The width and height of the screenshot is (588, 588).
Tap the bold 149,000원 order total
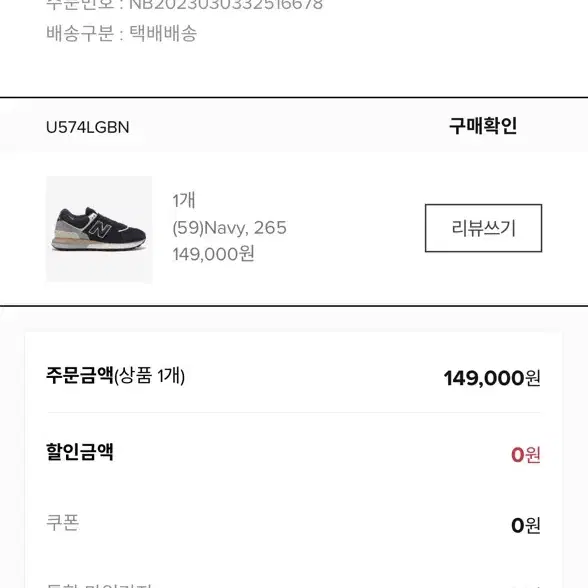click(492, 378)
